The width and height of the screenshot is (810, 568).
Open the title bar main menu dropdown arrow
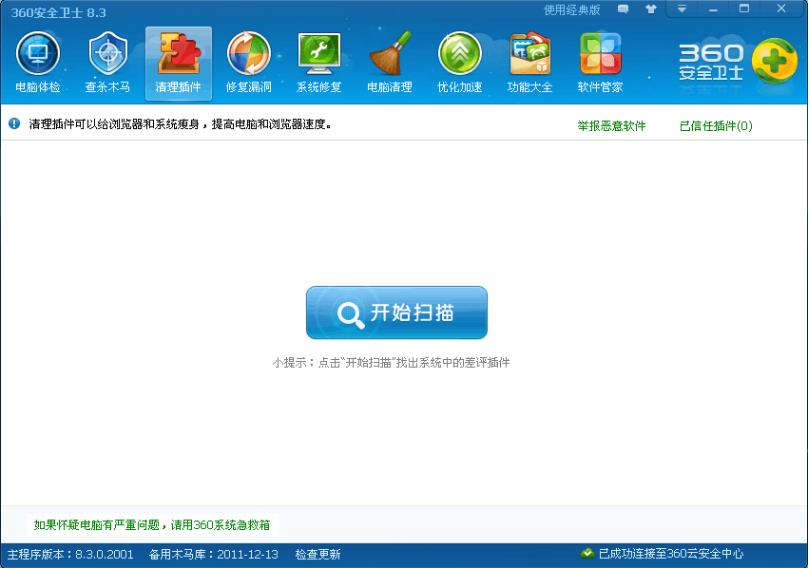click(x=682, y=9)
